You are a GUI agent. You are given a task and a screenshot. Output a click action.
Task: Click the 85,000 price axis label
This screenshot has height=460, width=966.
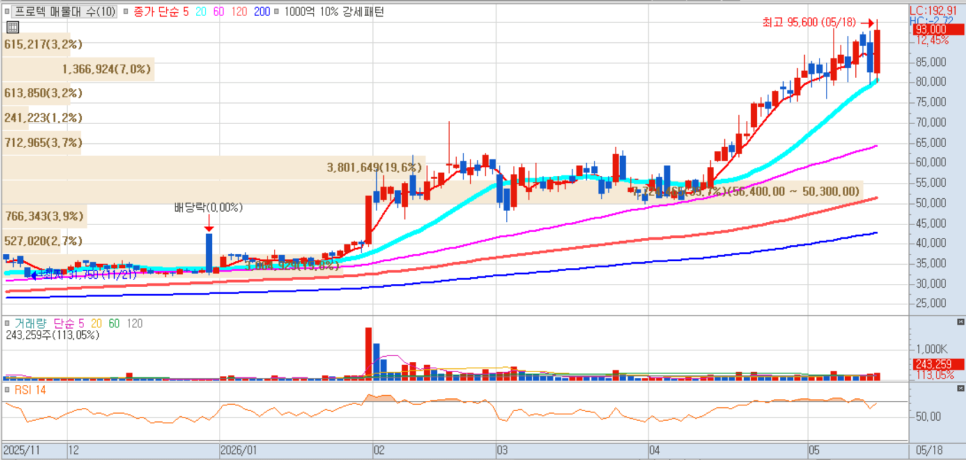pos(932,62)
